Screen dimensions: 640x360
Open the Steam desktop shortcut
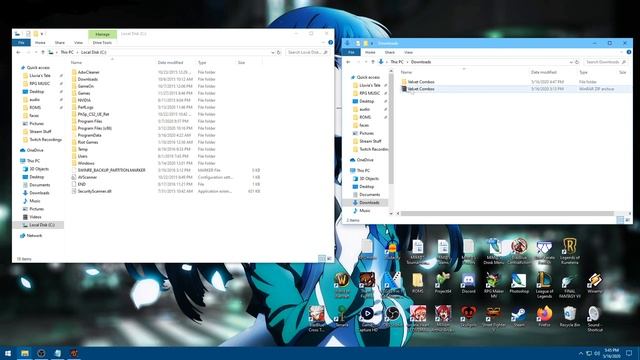(519, 317)
